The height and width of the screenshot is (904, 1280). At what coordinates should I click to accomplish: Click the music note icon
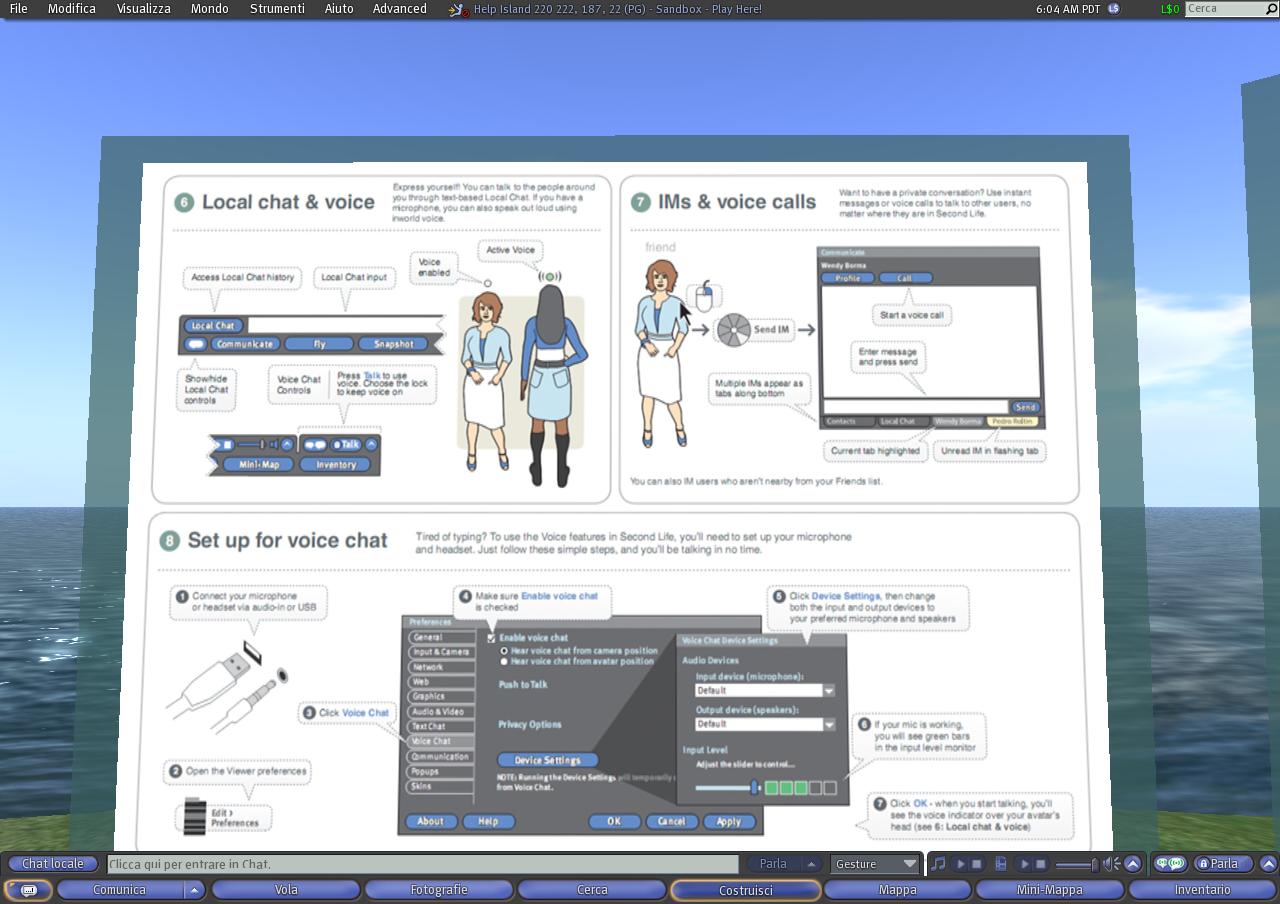click(x=938, y=864)
